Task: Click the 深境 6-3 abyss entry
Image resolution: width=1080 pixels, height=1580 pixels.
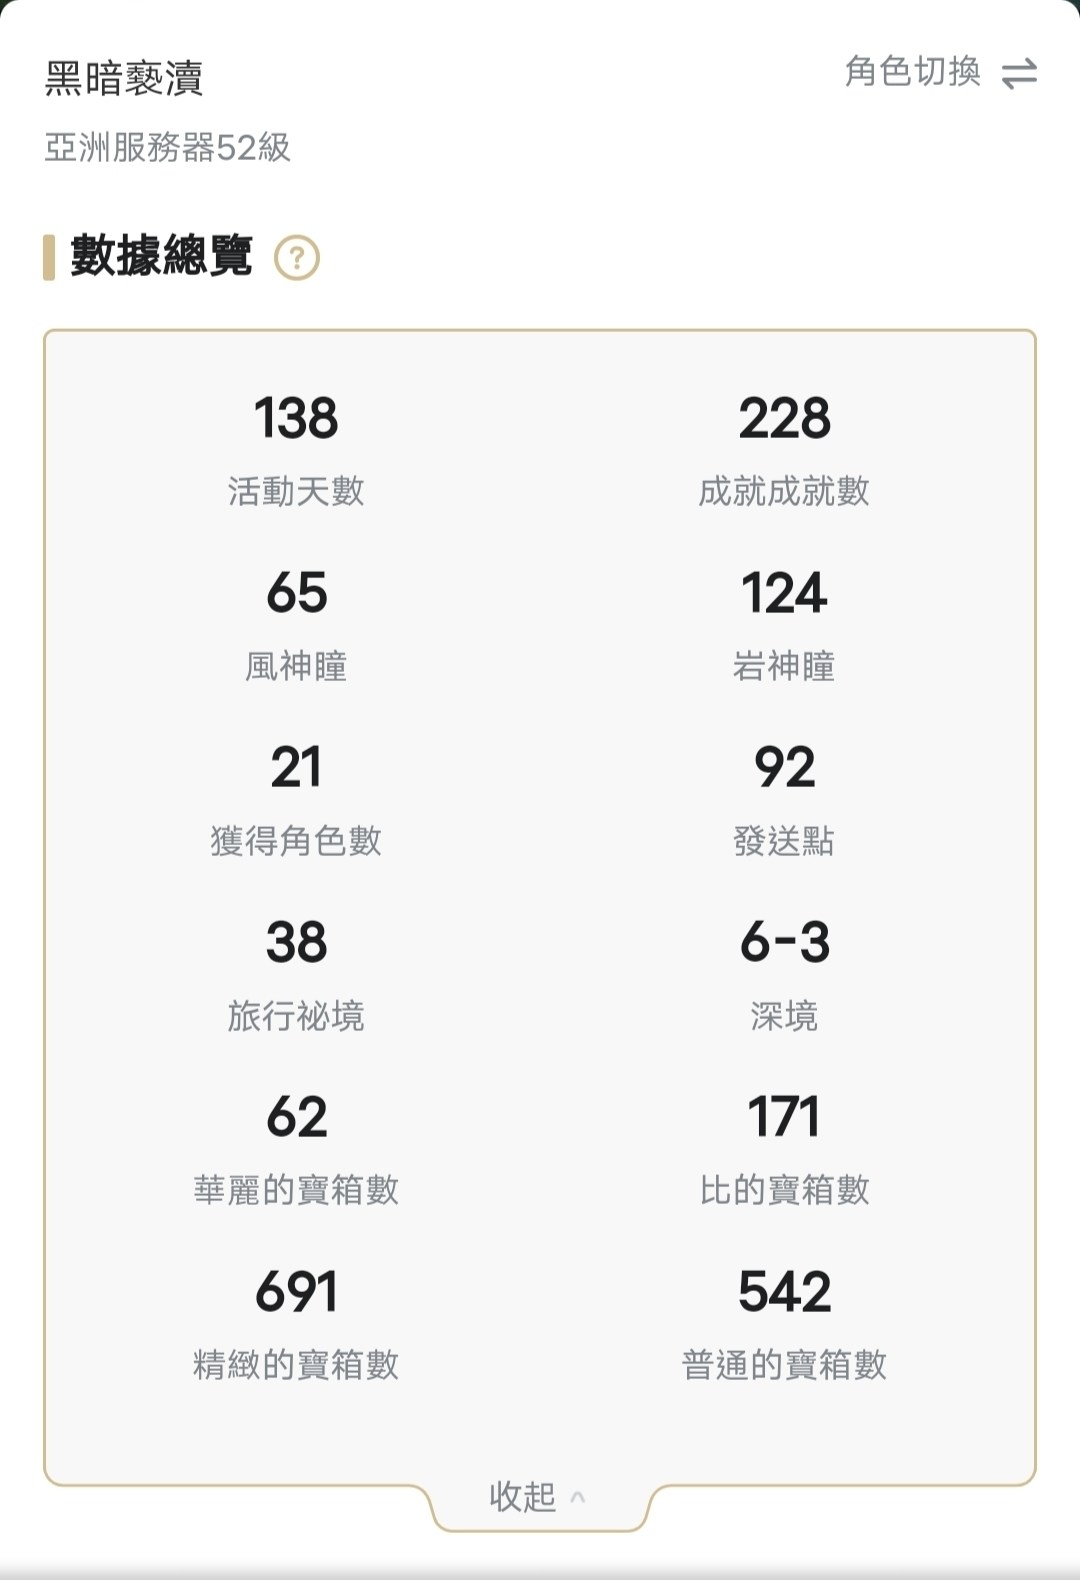Action: click(784, 973)
